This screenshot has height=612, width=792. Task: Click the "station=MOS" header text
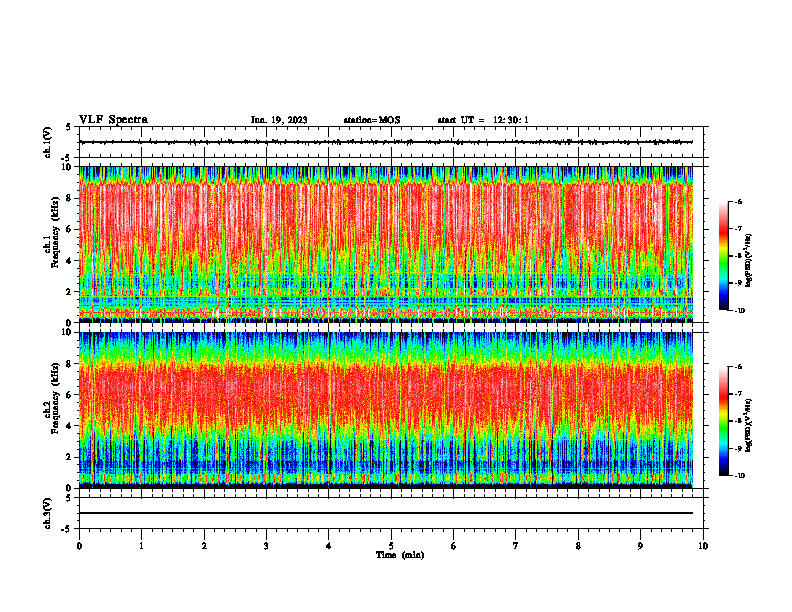[x=372, y=120]
